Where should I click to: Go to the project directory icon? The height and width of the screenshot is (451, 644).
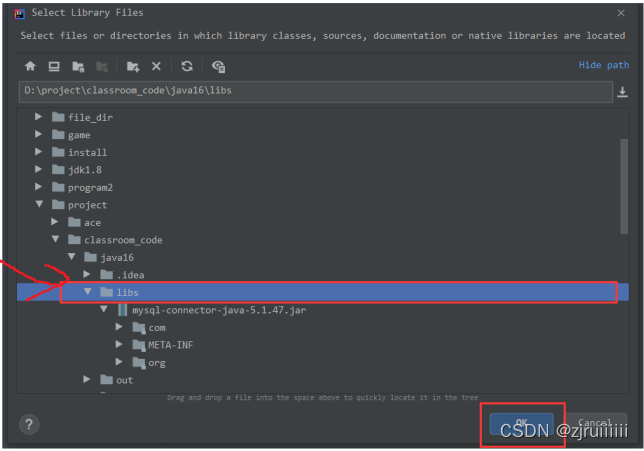click(x=78, y=67)
